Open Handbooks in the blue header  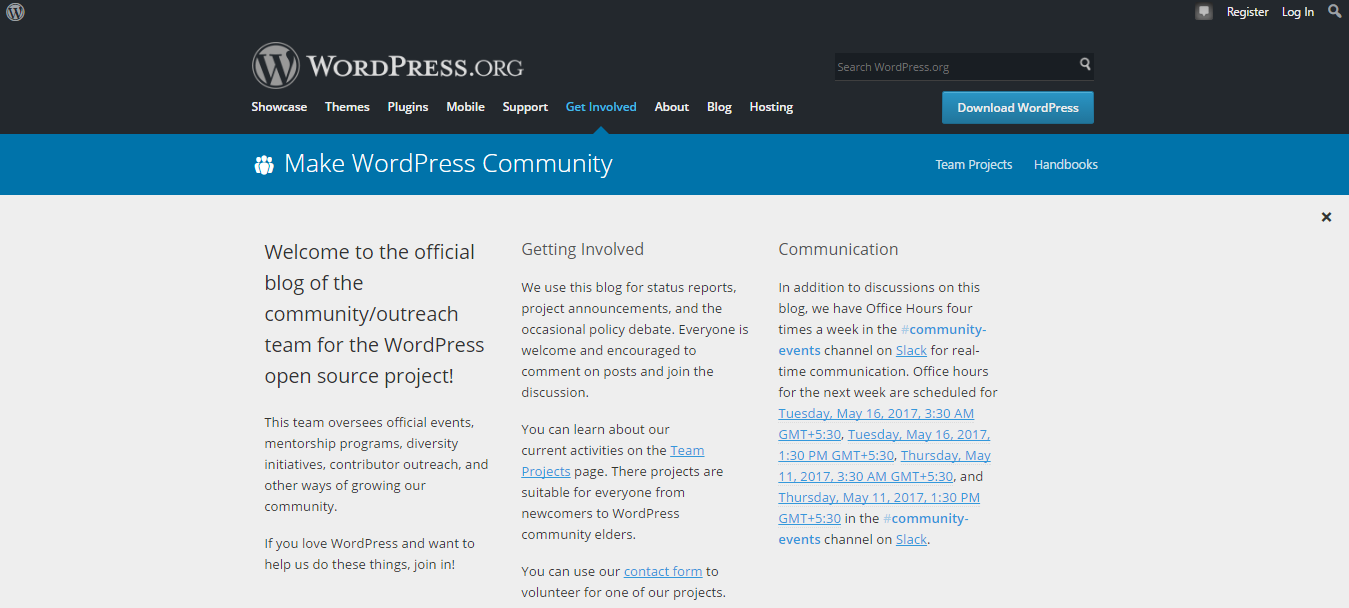[1066, 165]
